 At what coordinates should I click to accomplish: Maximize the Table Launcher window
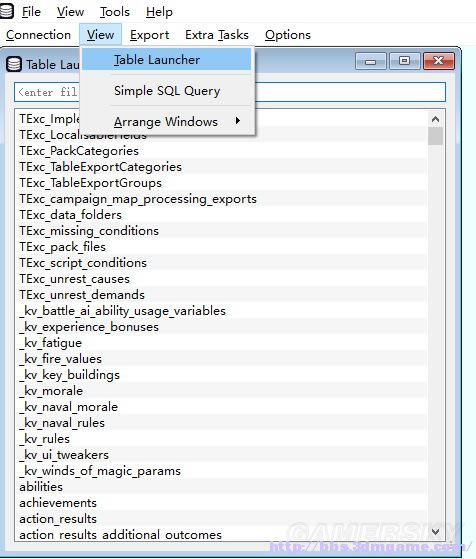[404, 61]
